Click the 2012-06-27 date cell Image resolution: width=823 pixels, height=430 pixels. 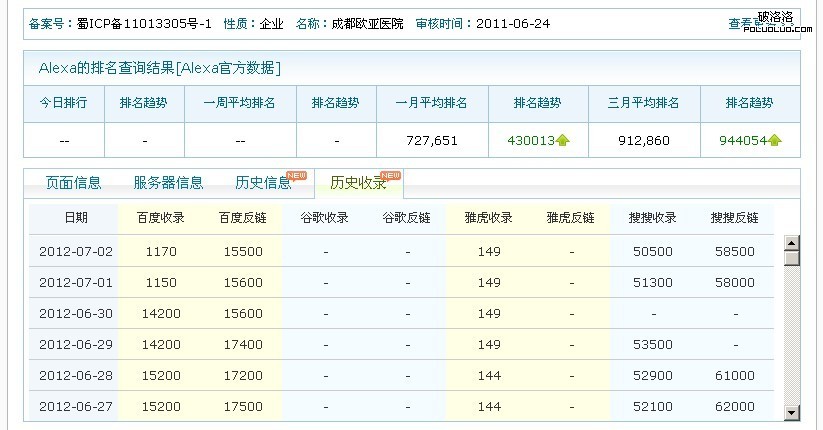pyautogui.click(x=75, y=407)
